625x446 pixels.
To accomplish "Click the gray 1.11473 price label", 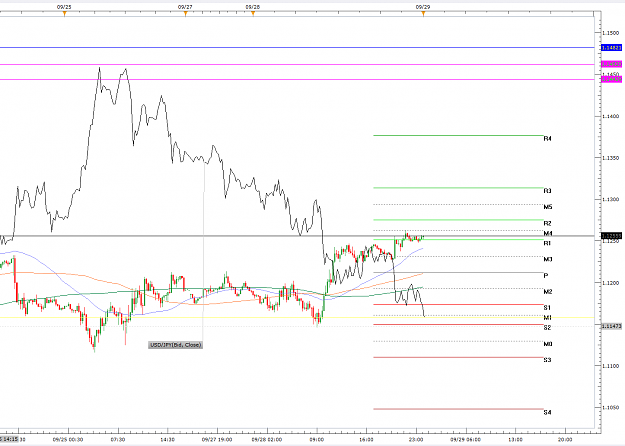I will click(x=611, y=326).
